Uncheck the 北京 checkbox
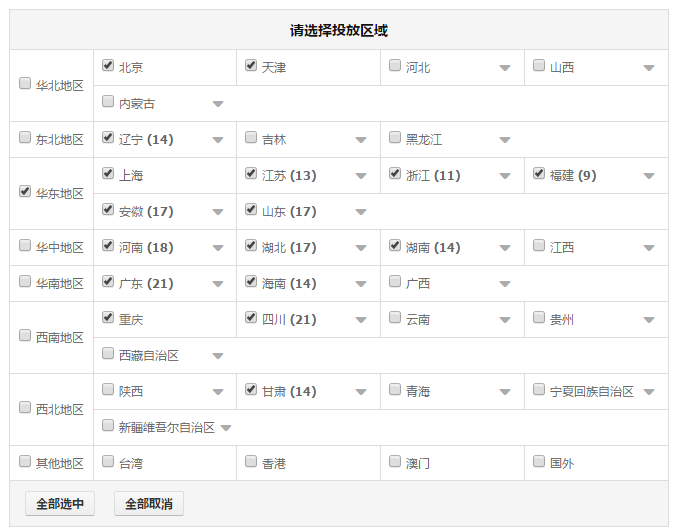This screenshot has height=528, width=679. coord(108,65)
